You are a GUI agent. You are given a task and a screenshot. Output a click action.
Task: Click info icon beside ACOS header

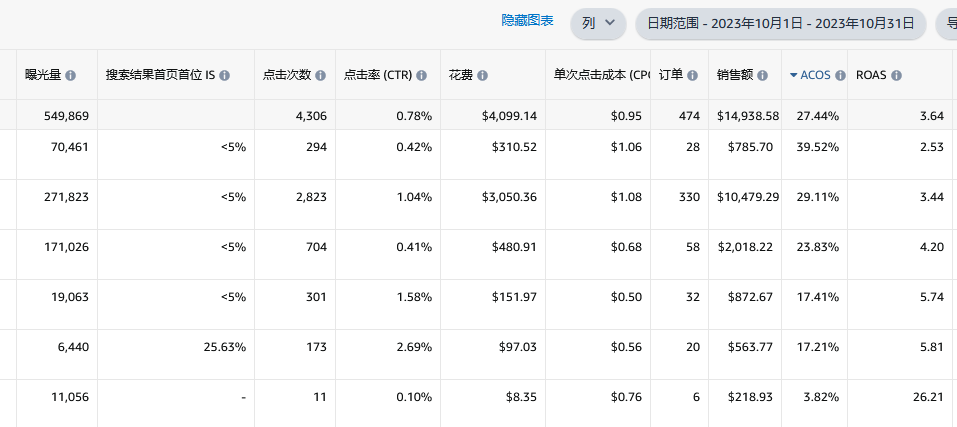pos(840,76)
